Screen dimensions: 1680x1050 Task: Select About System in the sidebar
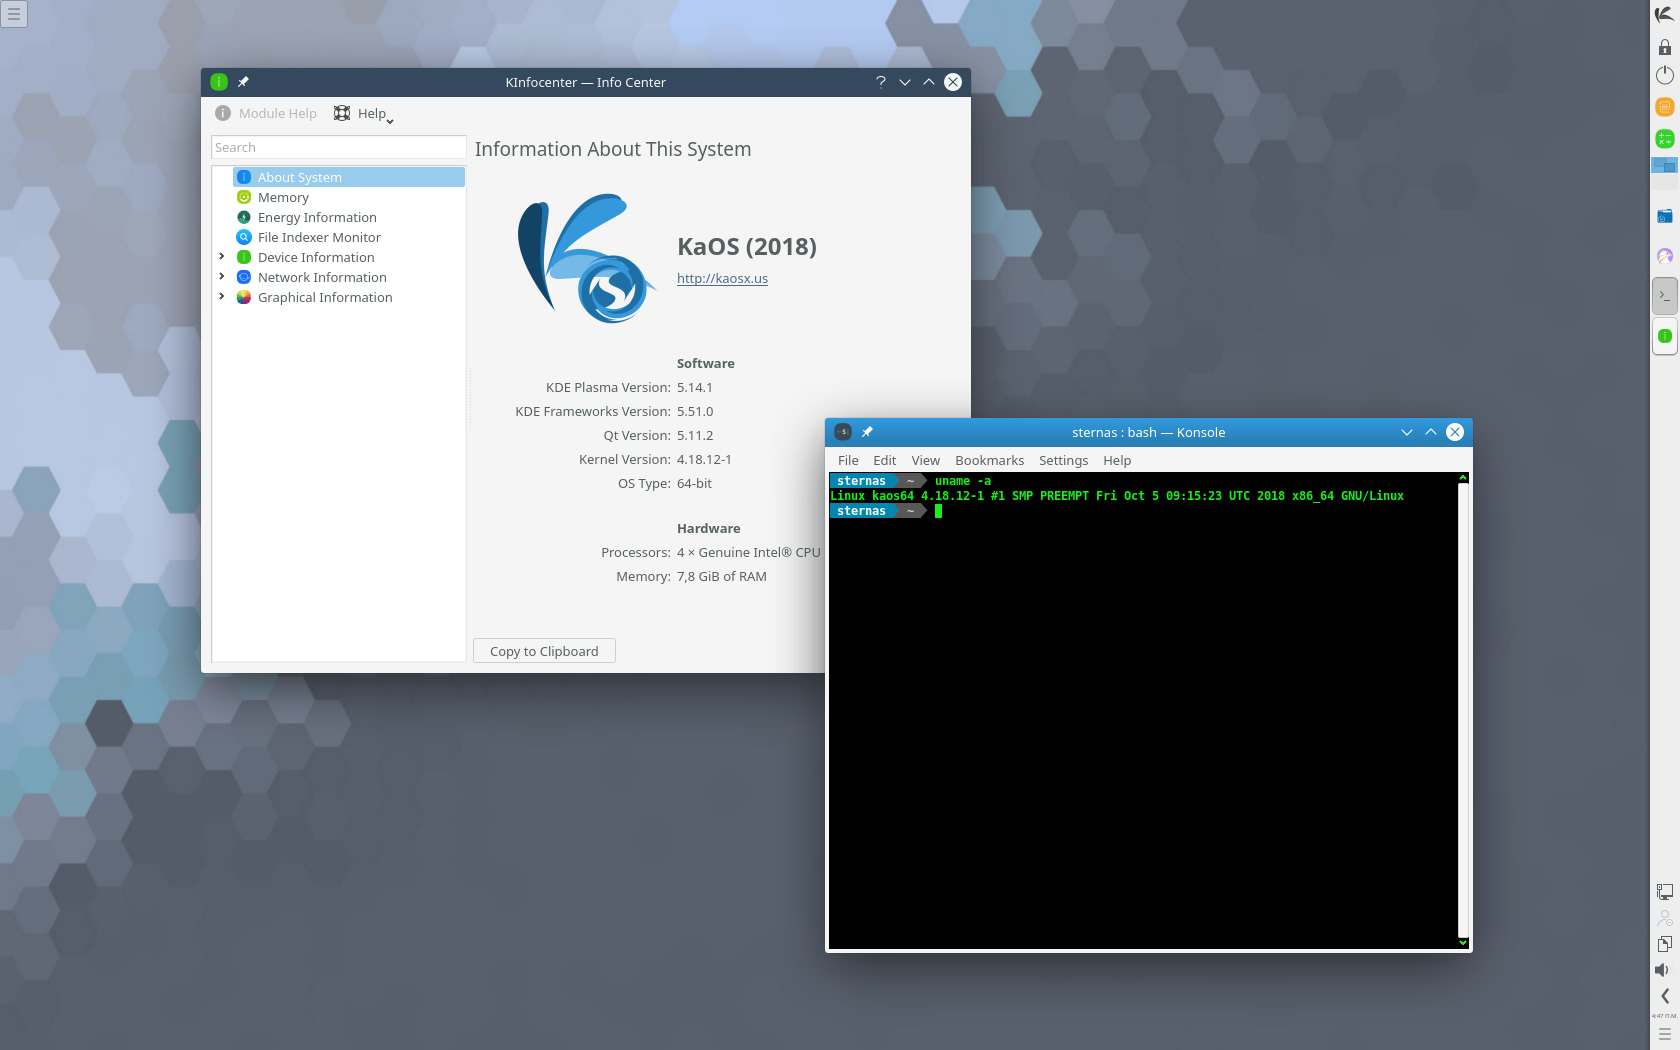[349, 177]
